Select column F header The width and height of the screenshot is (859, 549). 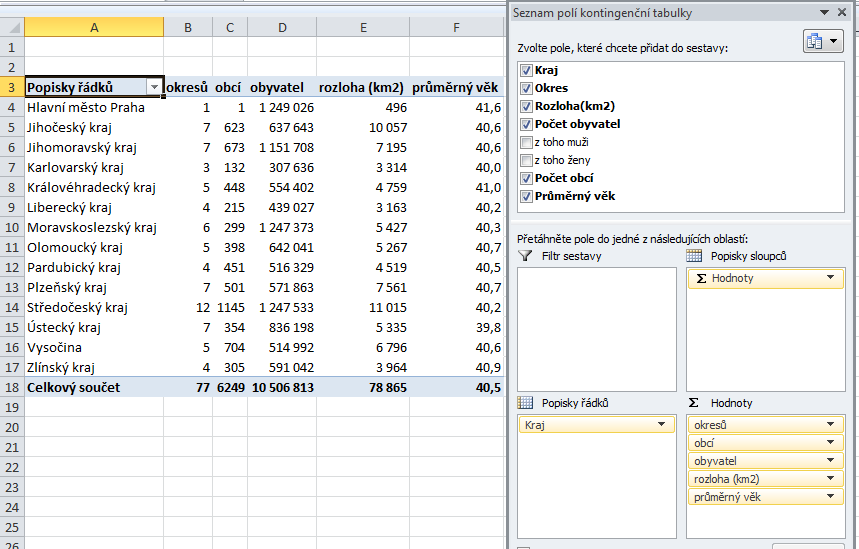tap(456, 27)
